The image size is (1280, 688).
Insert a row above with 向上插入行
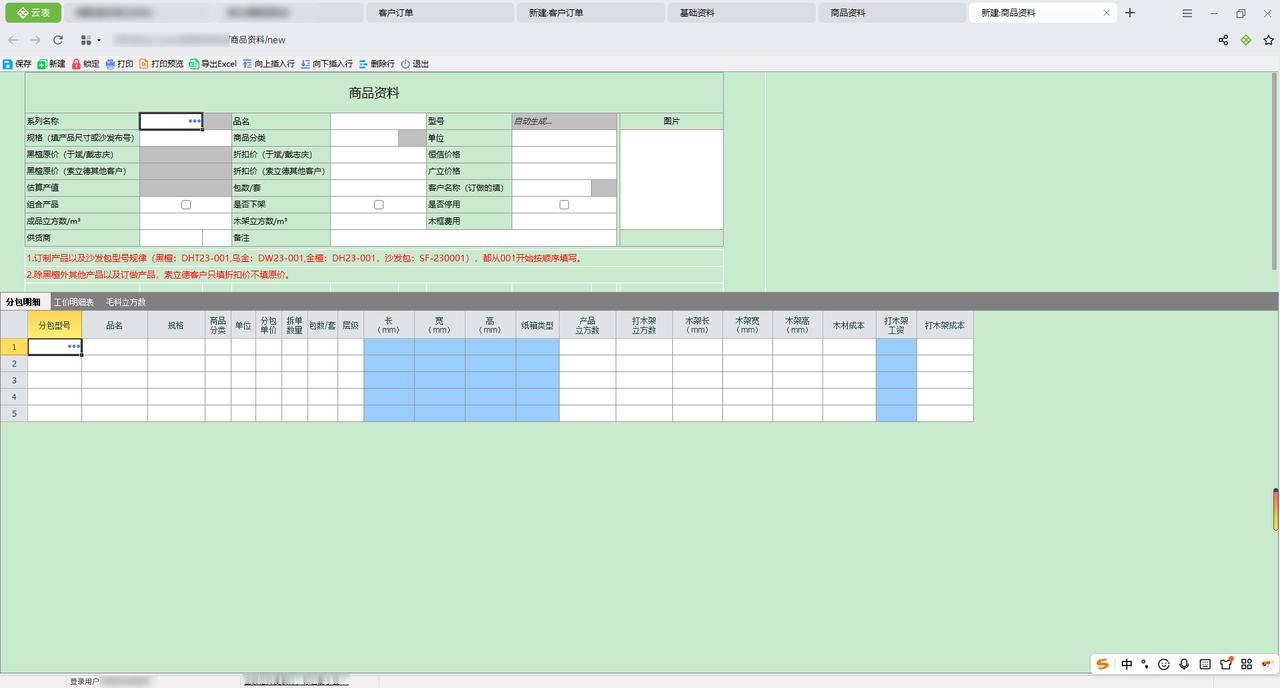click(268, 64)
